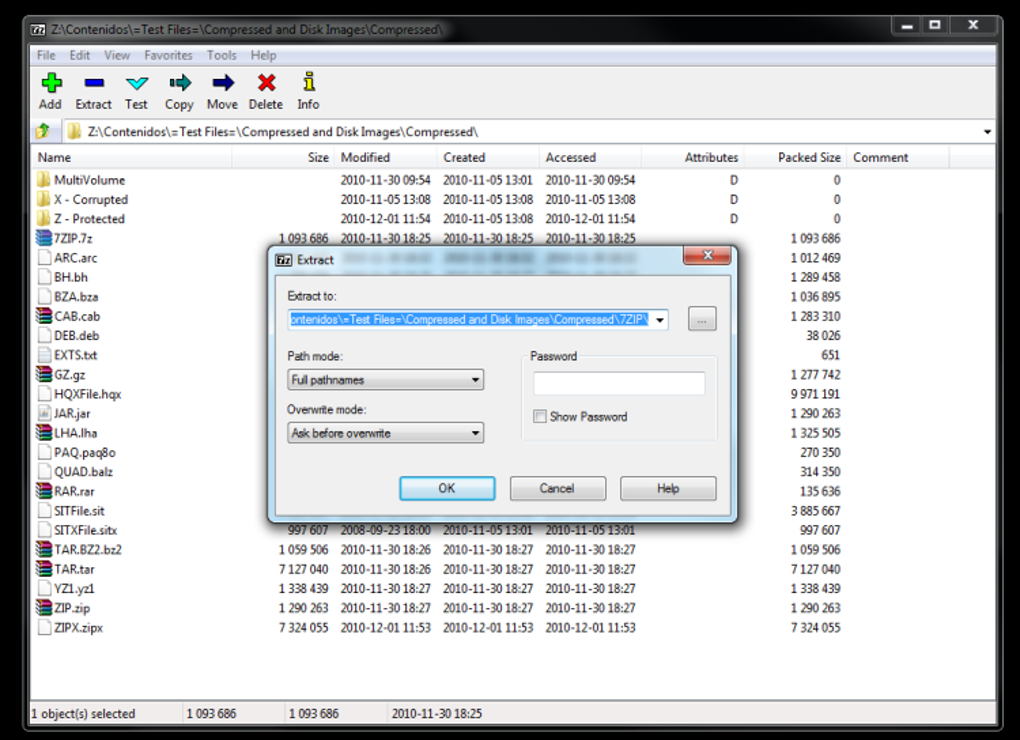Open the RAR.rar archive icon
The image size is (1020, 740).
click(44, 491)
